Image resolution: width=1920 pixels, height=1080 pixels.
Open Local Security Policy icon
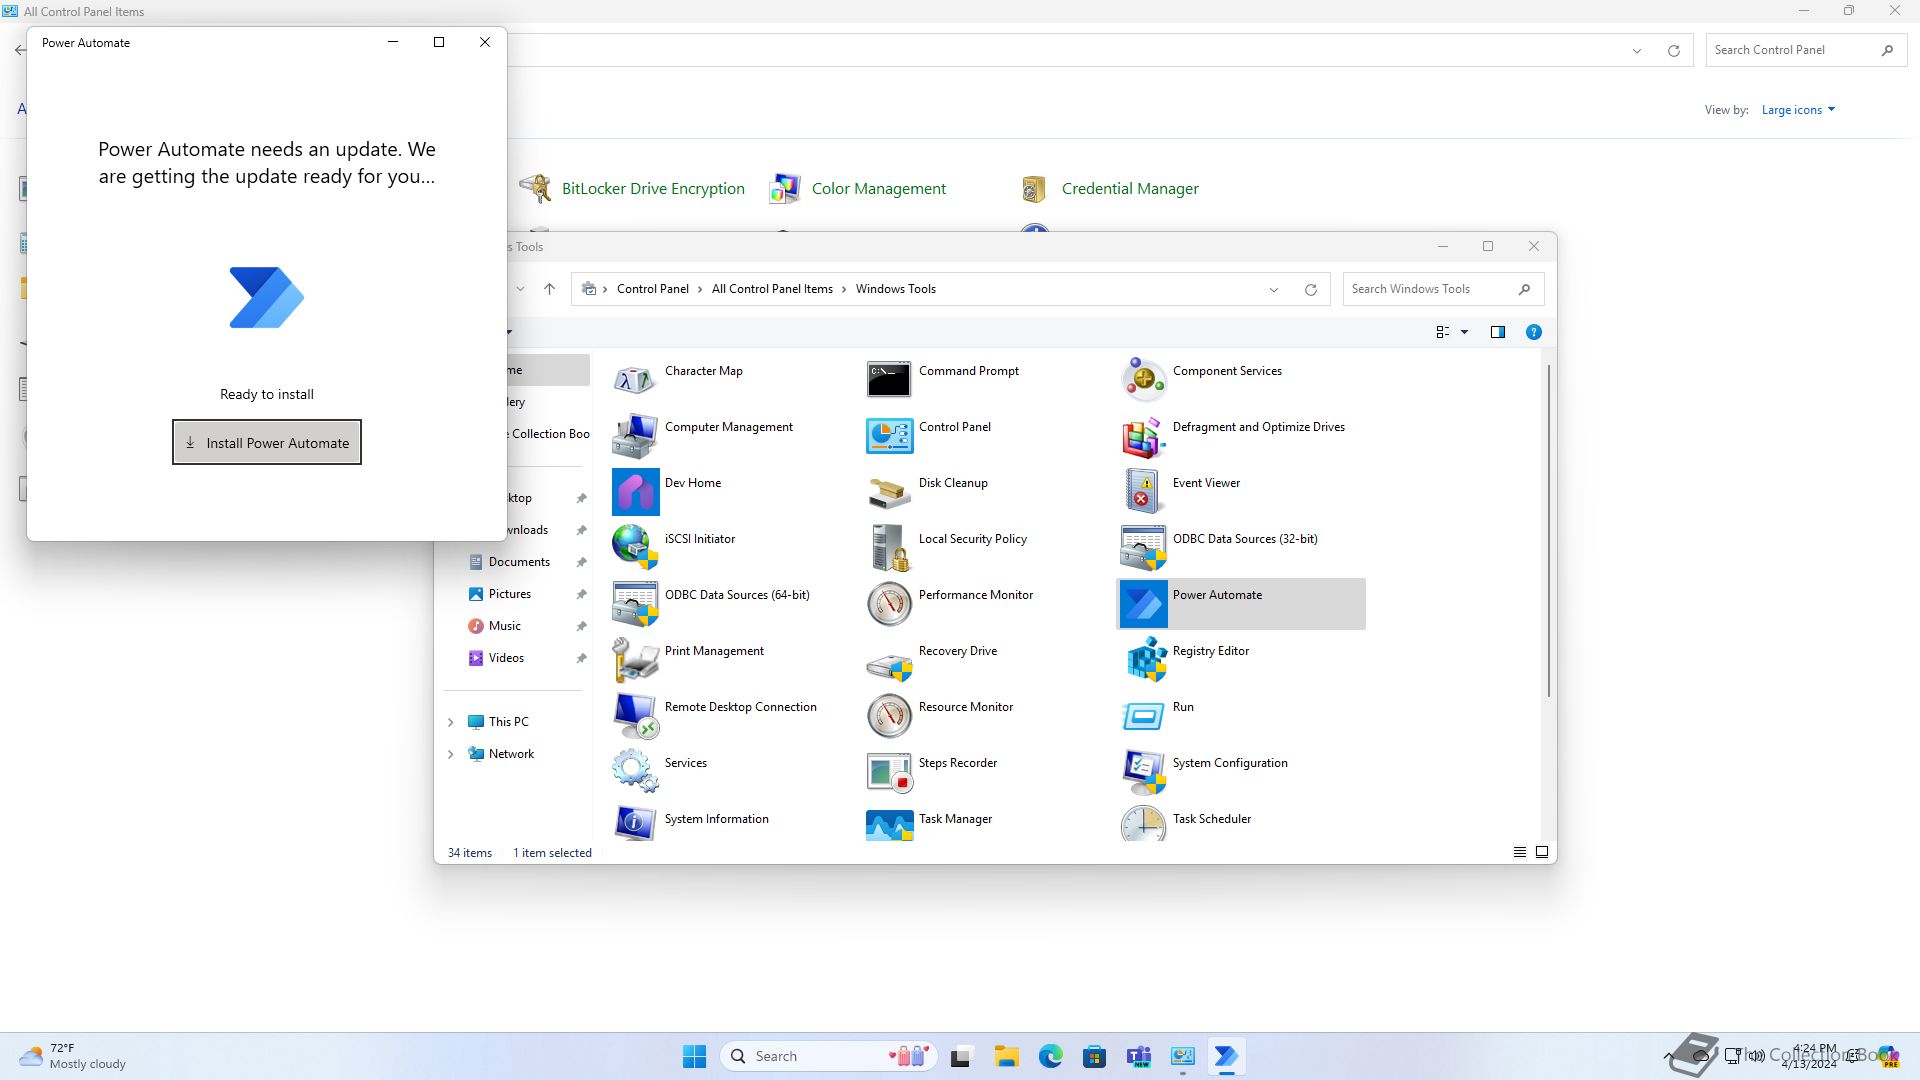pyautogui.click(x=889, y=547)
